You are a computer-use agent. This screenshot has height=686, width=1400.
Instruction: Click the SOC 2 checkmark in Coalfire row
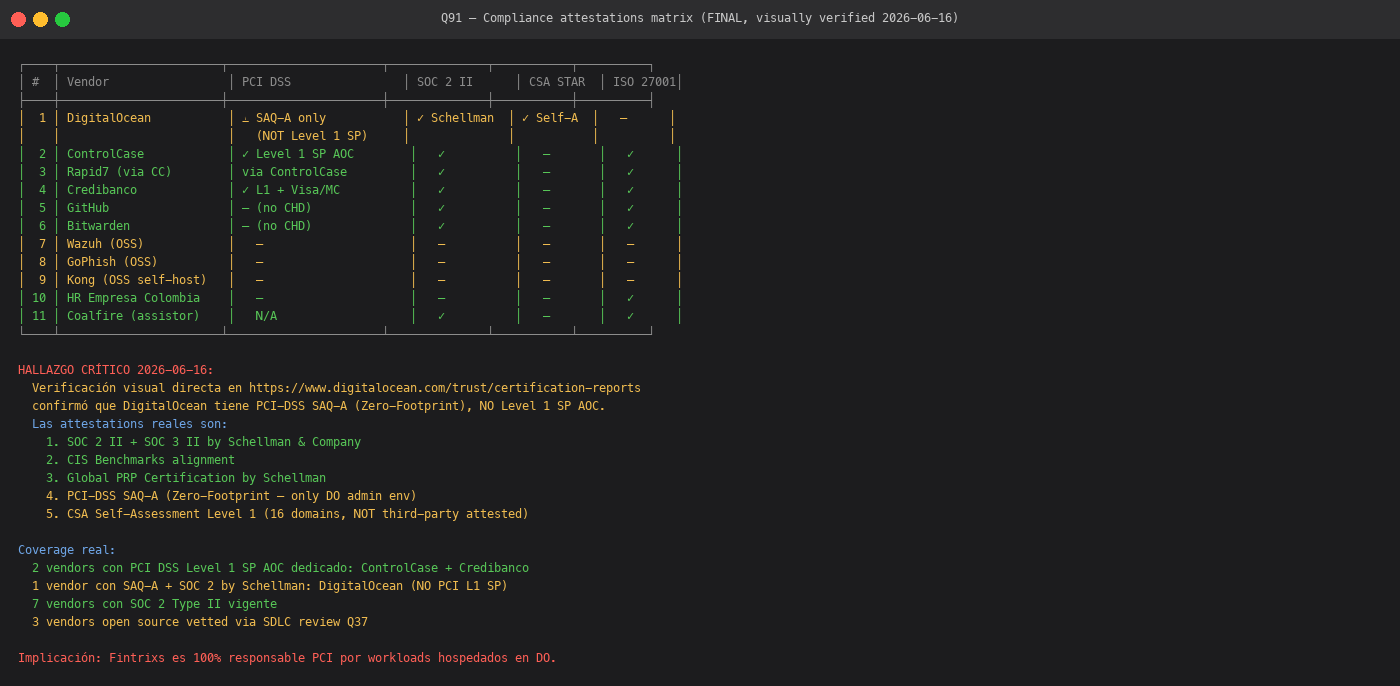(x=441, y=316)
